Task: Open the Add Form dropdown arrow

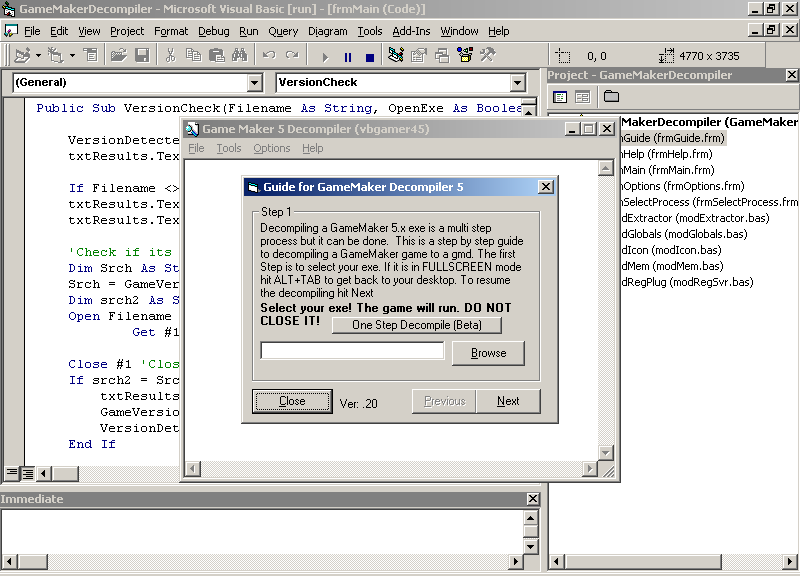Action: 72,55
